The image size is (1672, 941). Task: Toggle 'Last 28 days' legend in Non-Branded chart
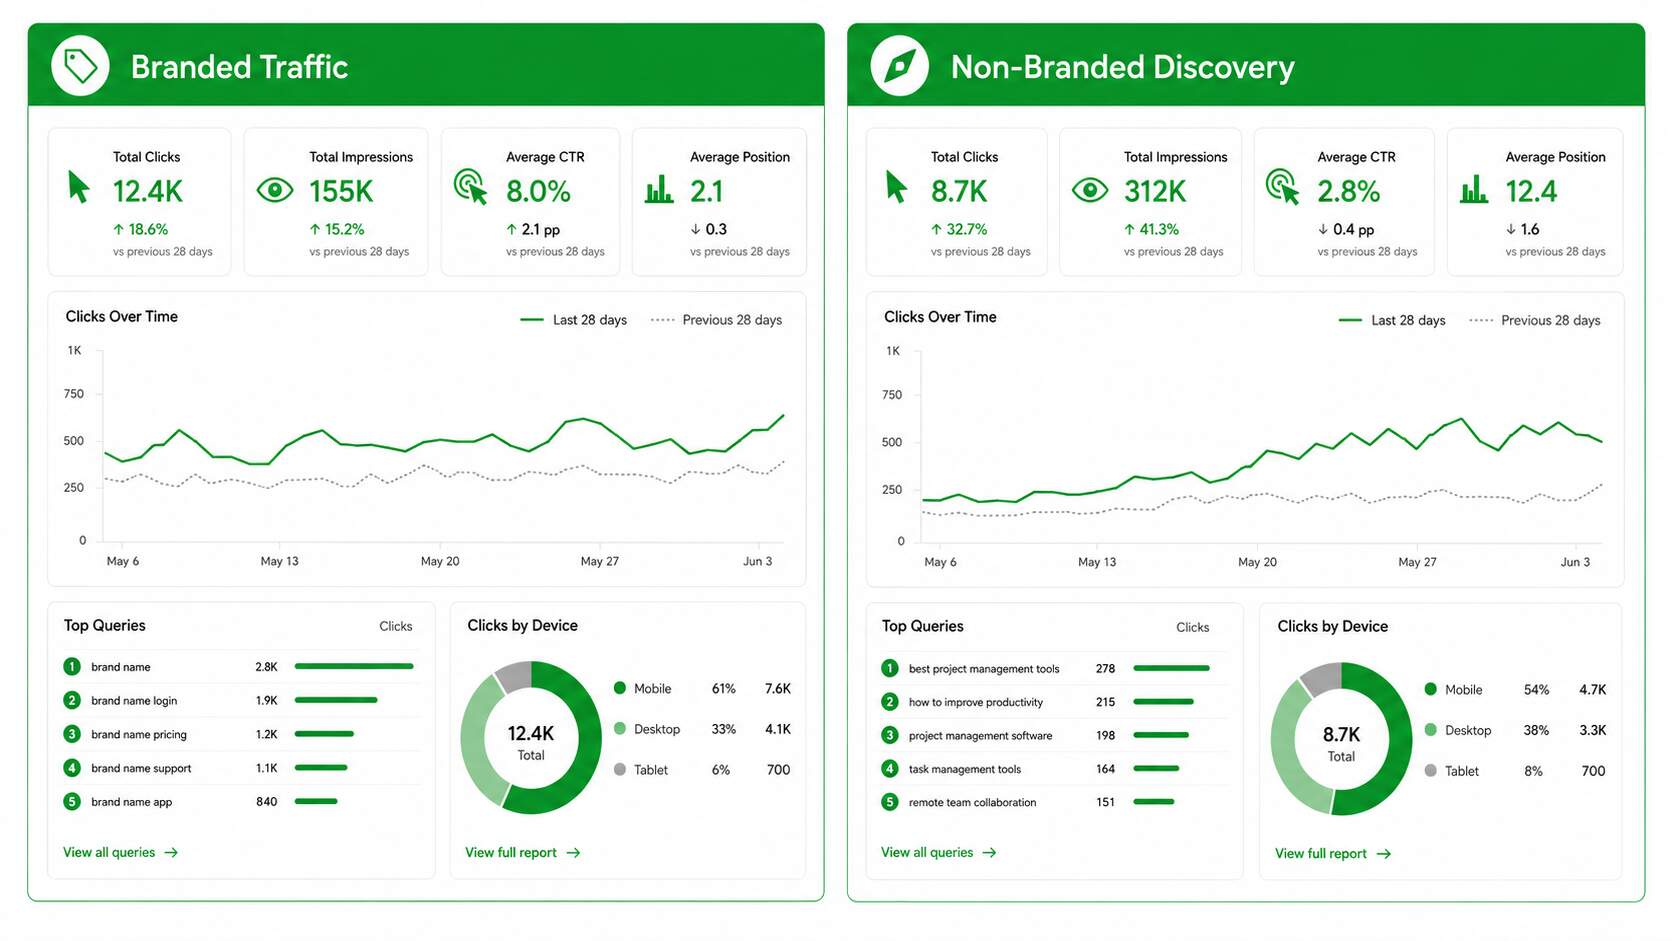1391,320
